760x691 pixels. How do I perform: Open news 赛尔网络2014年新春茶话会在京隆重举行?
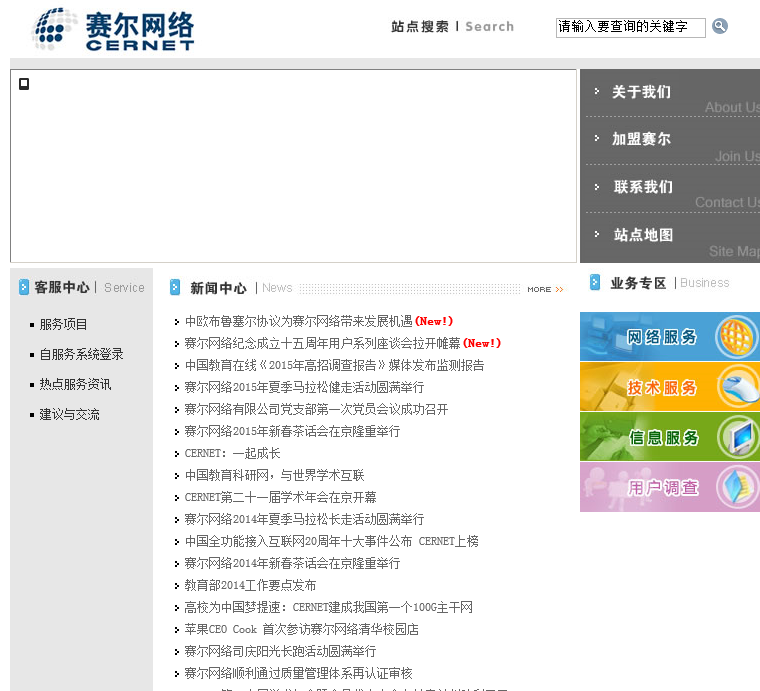point(292,564)
